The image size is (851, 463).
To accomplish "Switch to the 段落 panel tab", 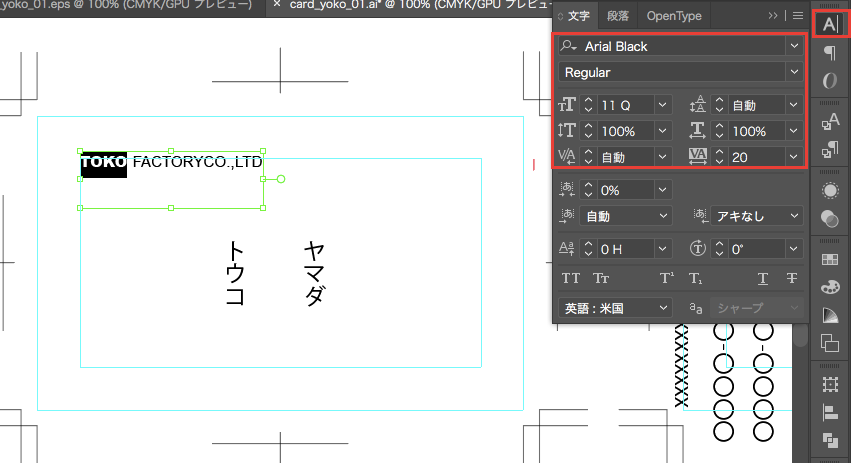I will 618,16.
